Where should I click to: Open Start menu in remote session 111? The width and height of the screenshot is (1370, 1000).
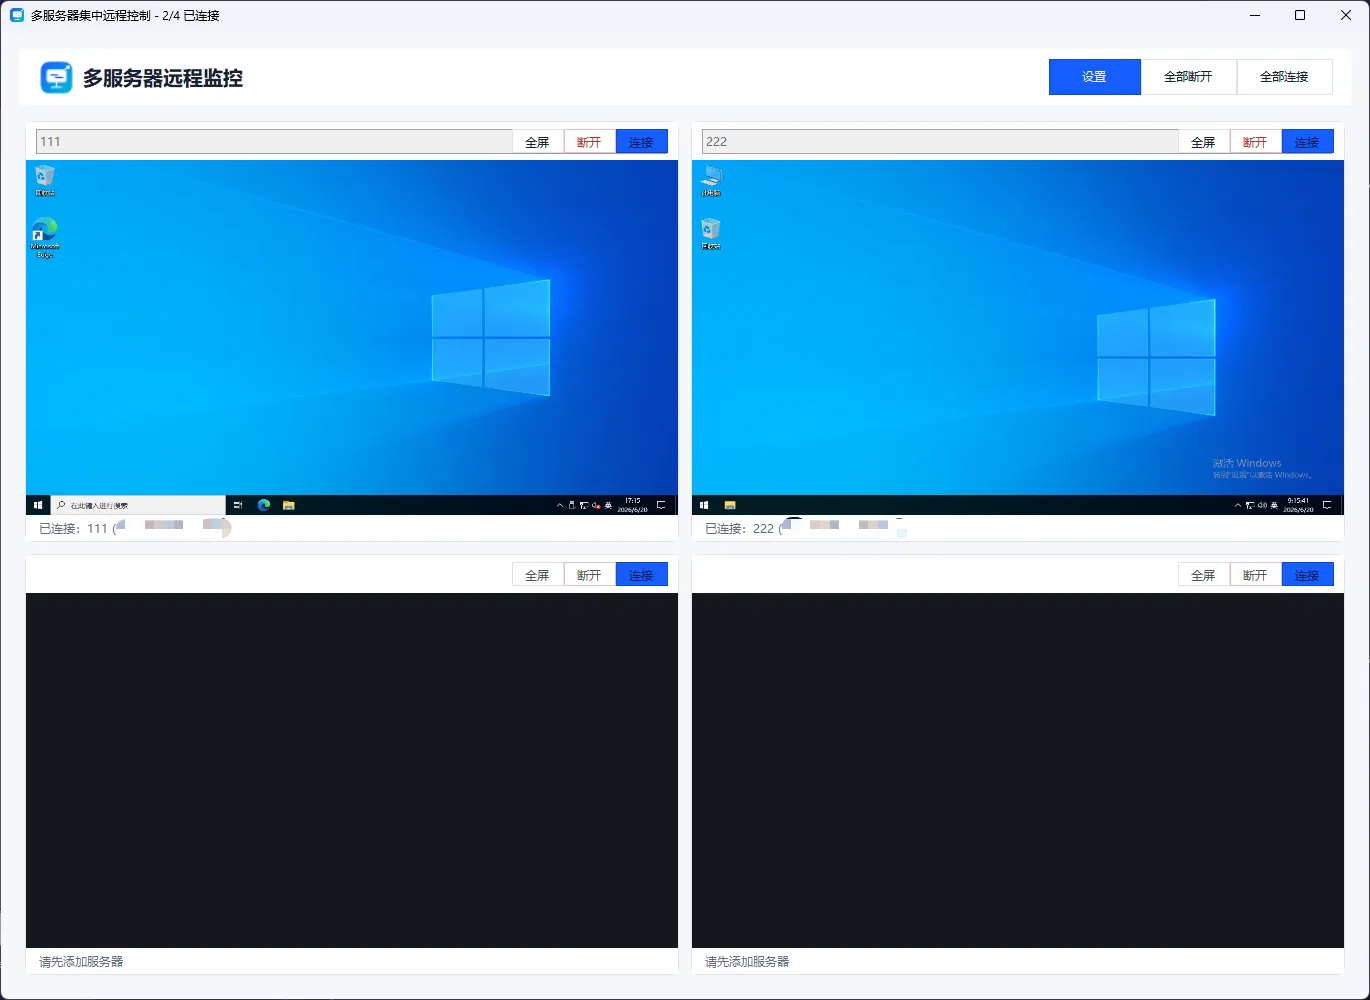tap(38, 505)
